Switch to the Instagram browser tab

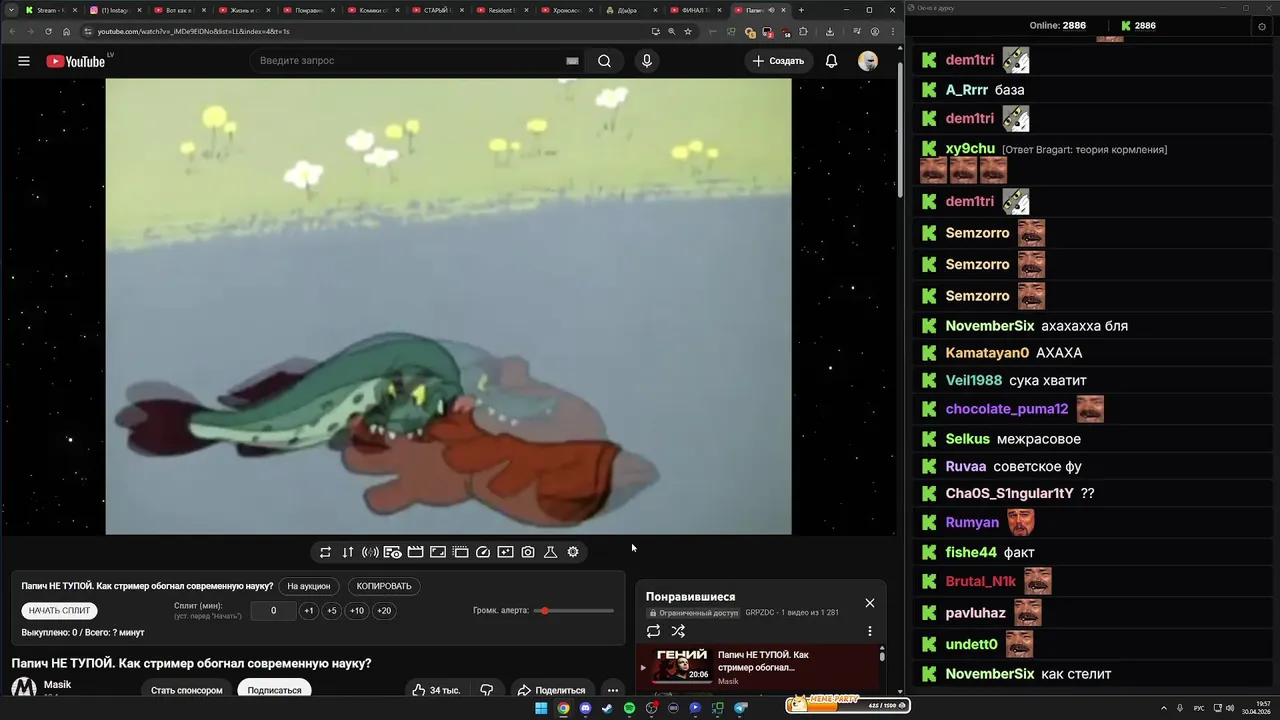click(113, 10)
